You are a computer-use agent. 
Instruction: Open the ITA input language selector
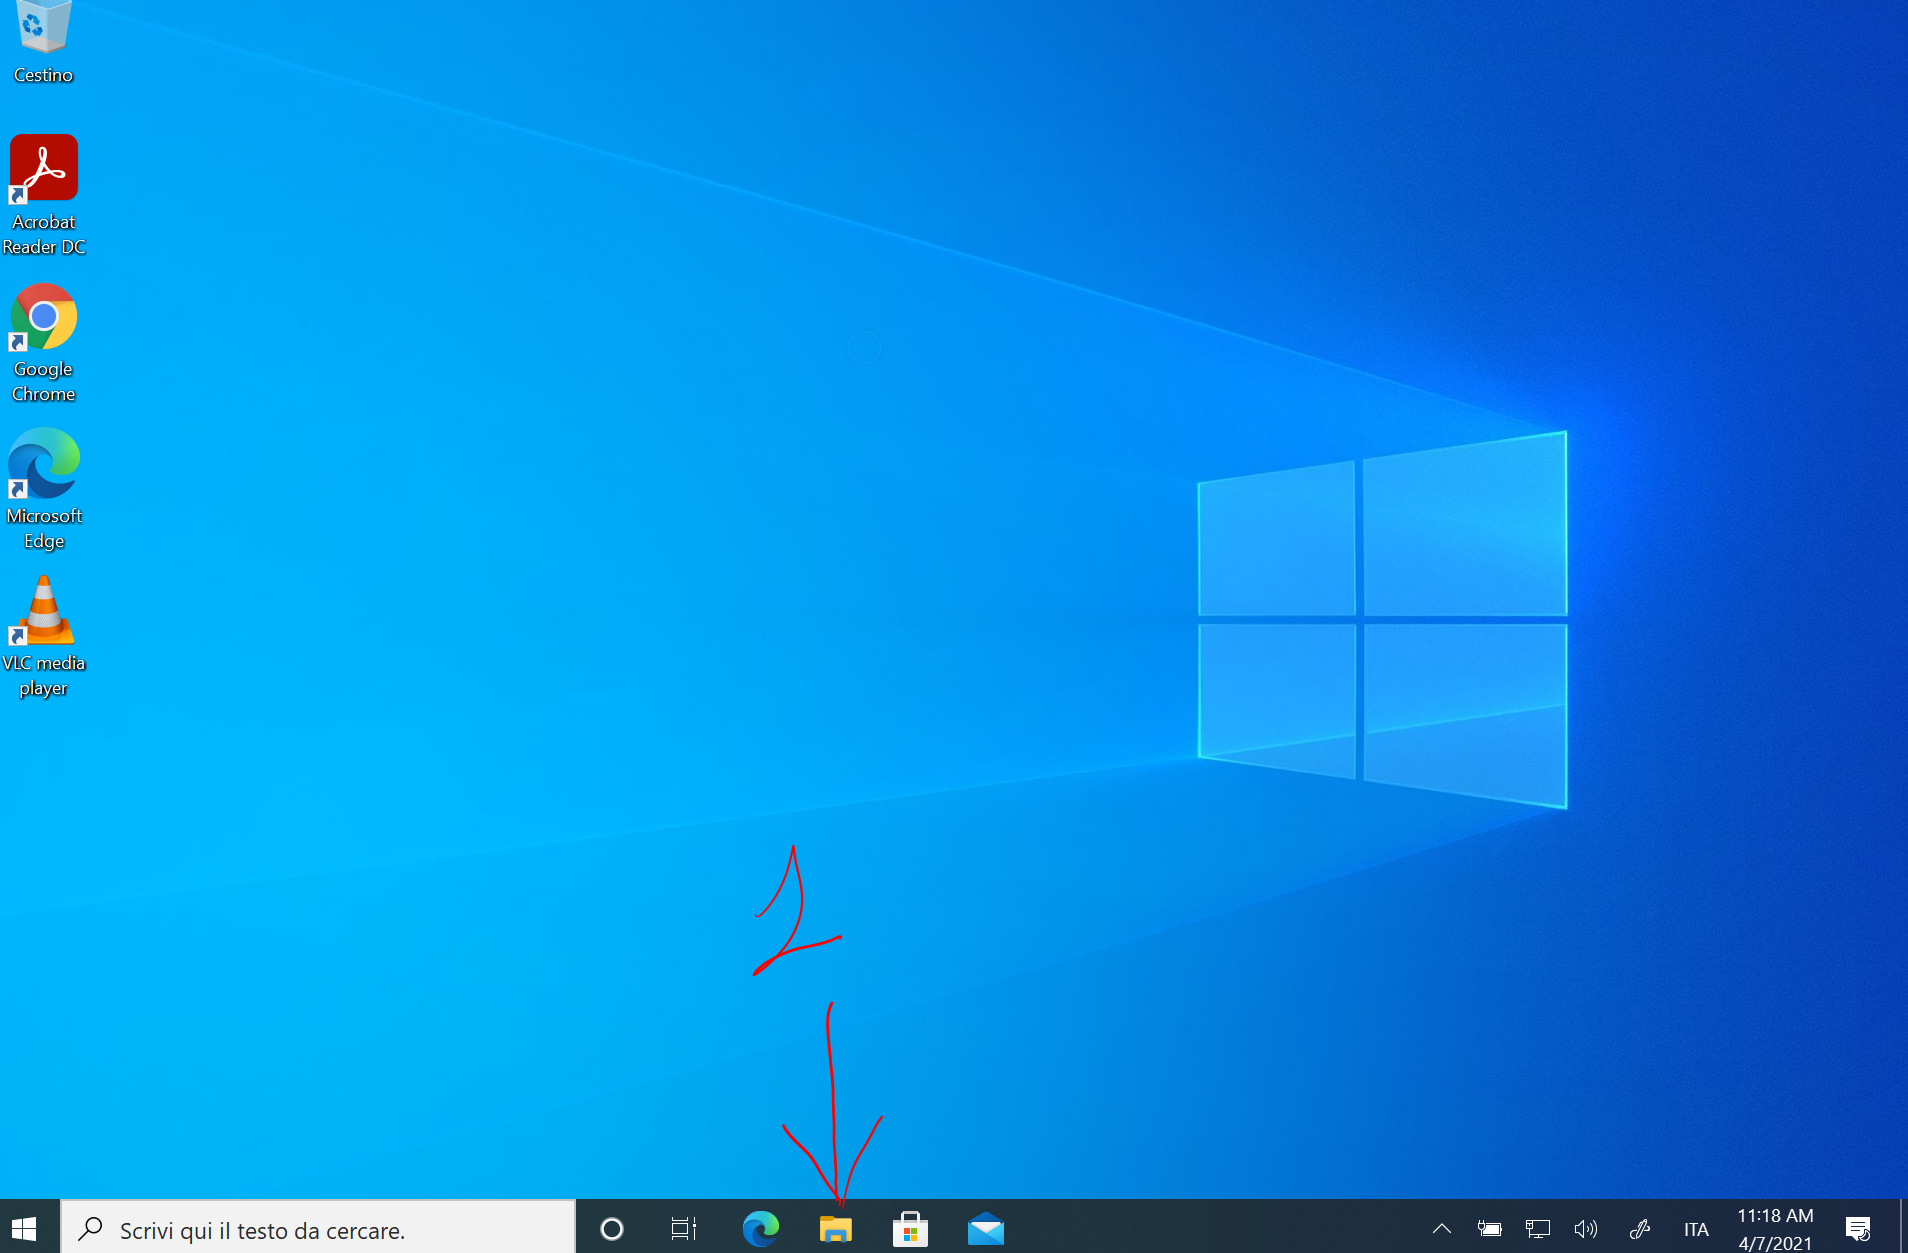1696,1229
